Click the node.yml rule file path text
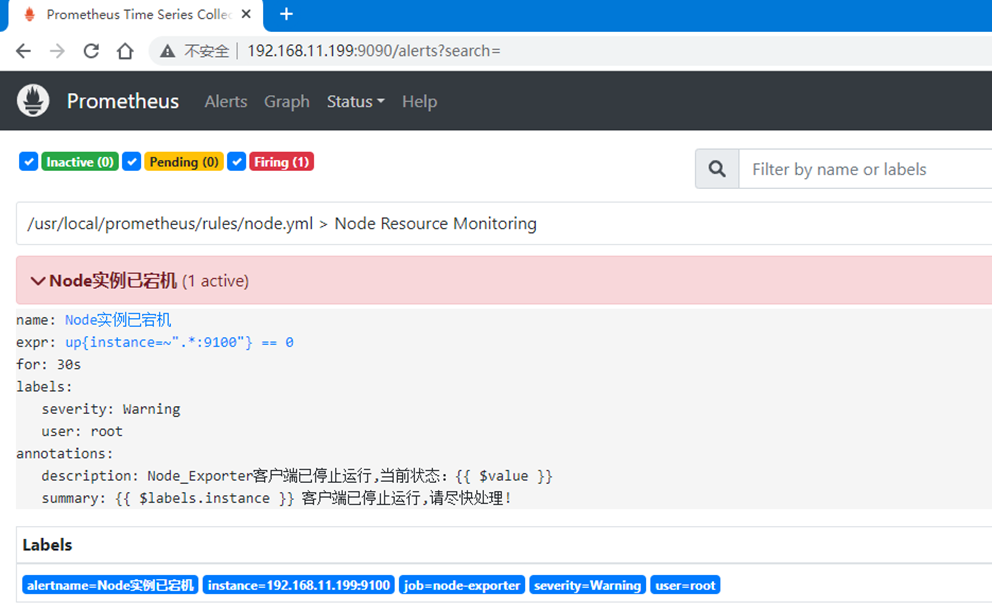This screenshot has width=992, height=610. tap(170, 223)
